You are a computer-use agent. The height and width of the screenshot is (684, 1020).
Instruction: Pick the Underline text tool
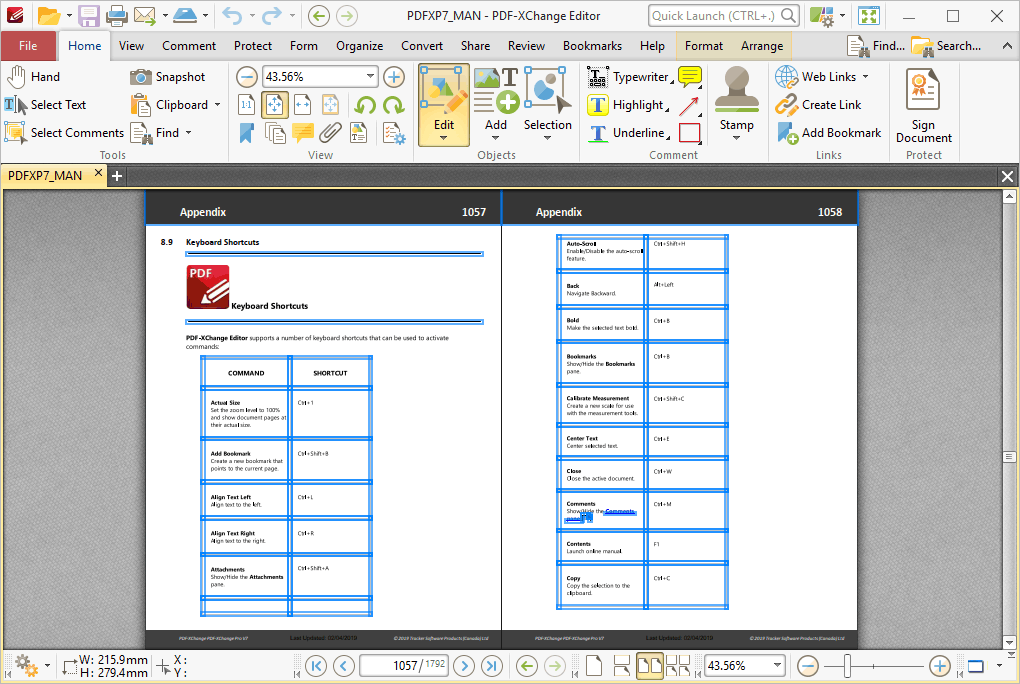[628, 133]
